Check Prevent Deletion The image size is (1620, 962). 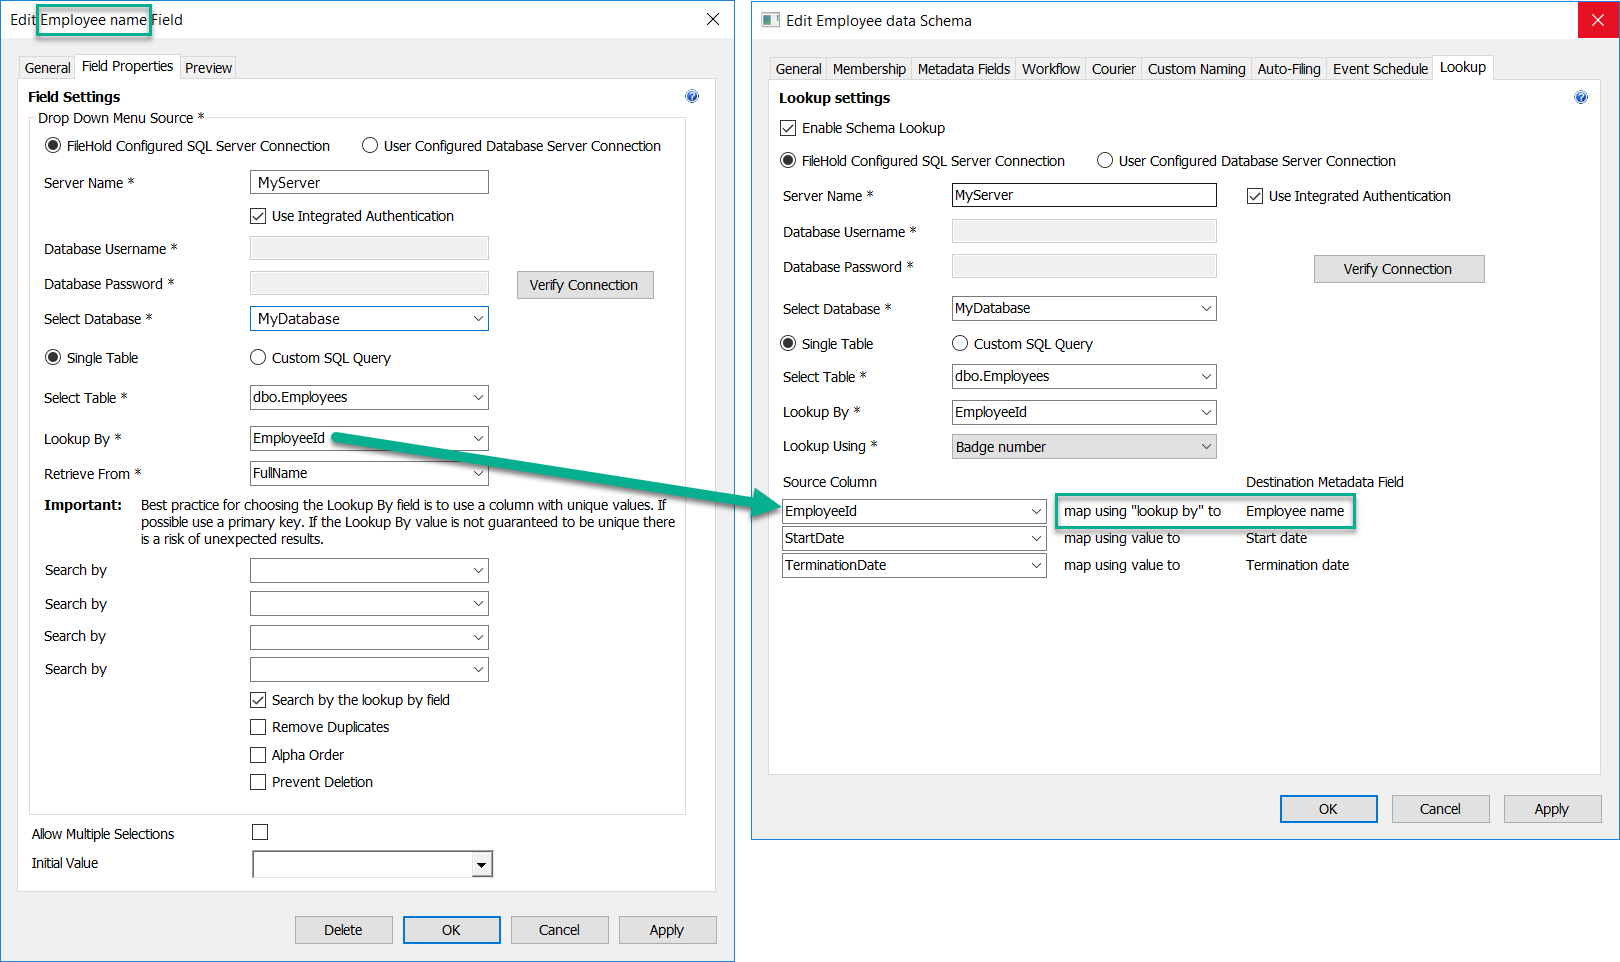click(x=258, y=781)
